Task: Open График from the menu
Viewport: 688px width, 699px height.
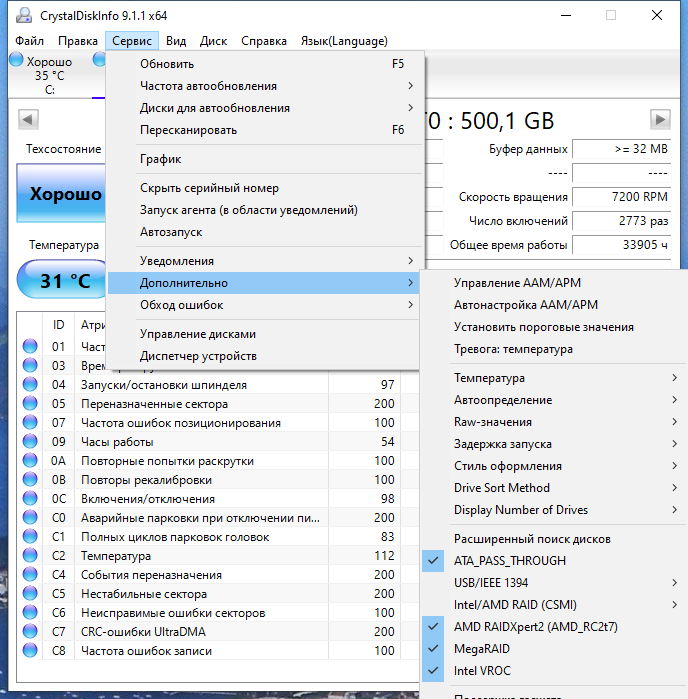Action: [x=263, y=159]
